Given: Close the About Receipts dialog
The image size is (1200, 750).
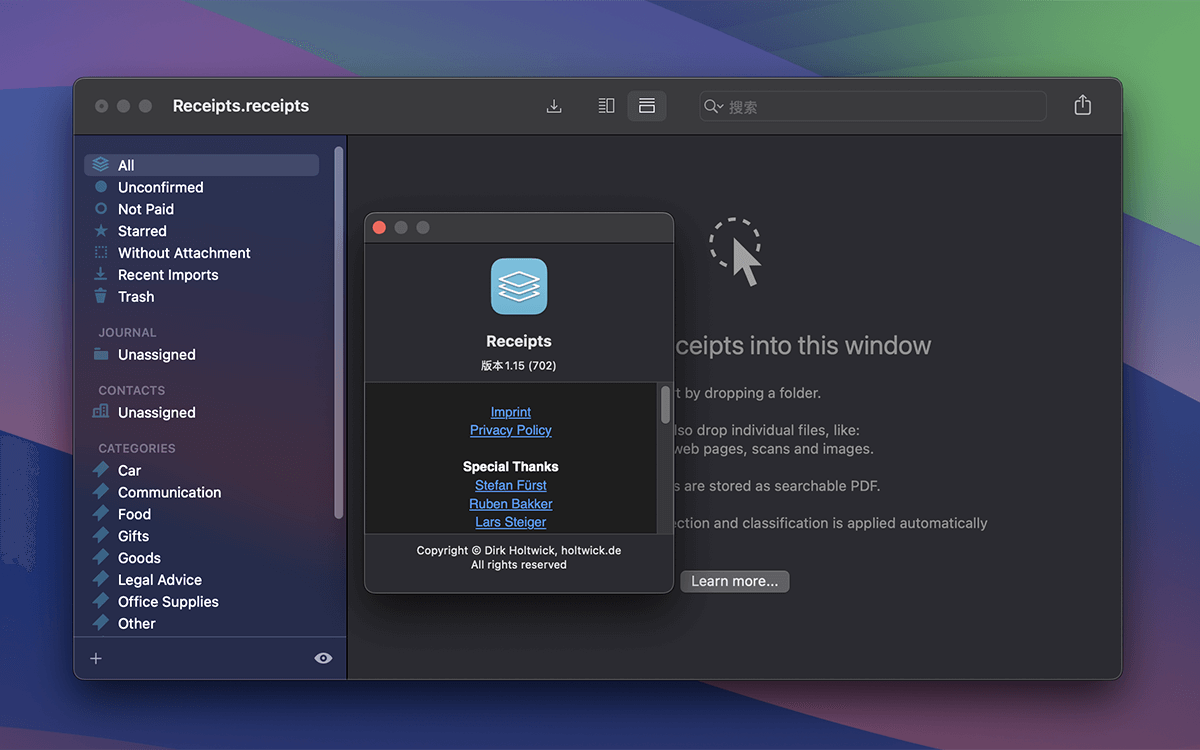Looking at the screenshot, I should [x=379, y=228].
